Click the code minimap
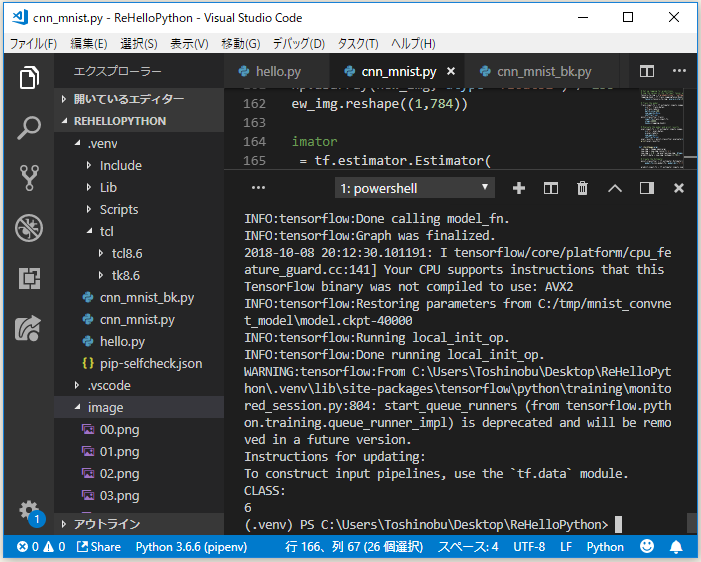This screenshot has width=701, height=562. pyautogui.click(x=661, y=129)
